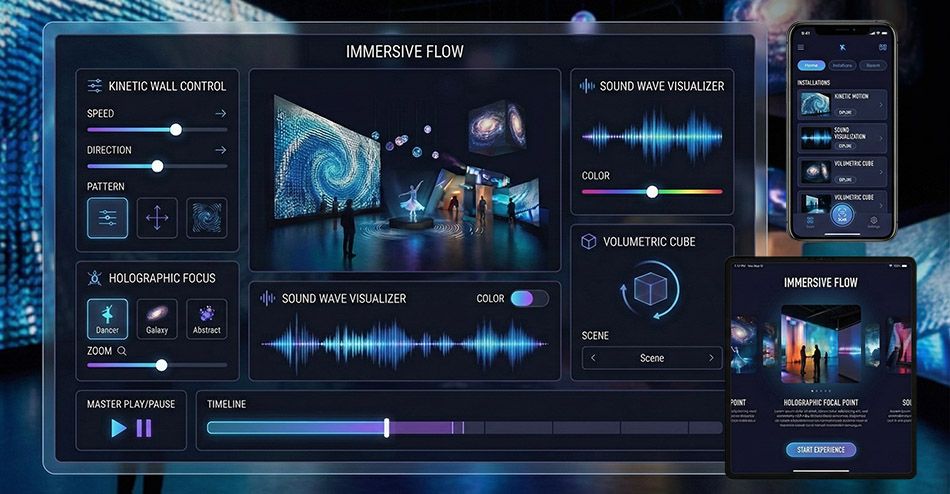This screenshot has width=950, height=494.
Task: Open the Scene selector field
Action: (652, 358)
